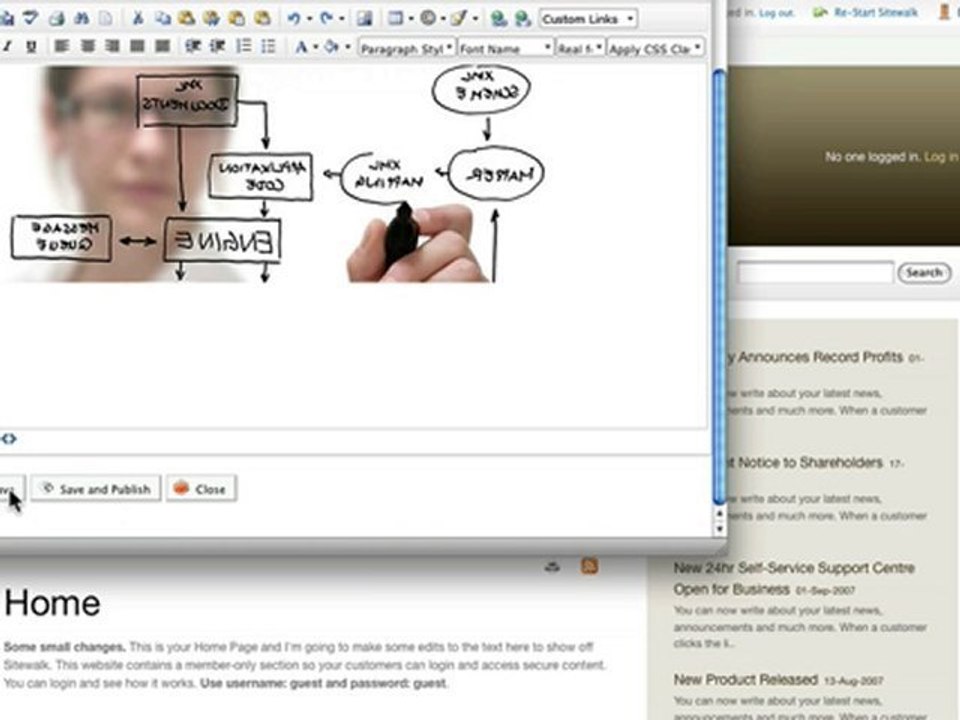The height and width of the screenshot is (720, 960).
Task: Click the Print icon in editor toolbar
Action: 56,18
